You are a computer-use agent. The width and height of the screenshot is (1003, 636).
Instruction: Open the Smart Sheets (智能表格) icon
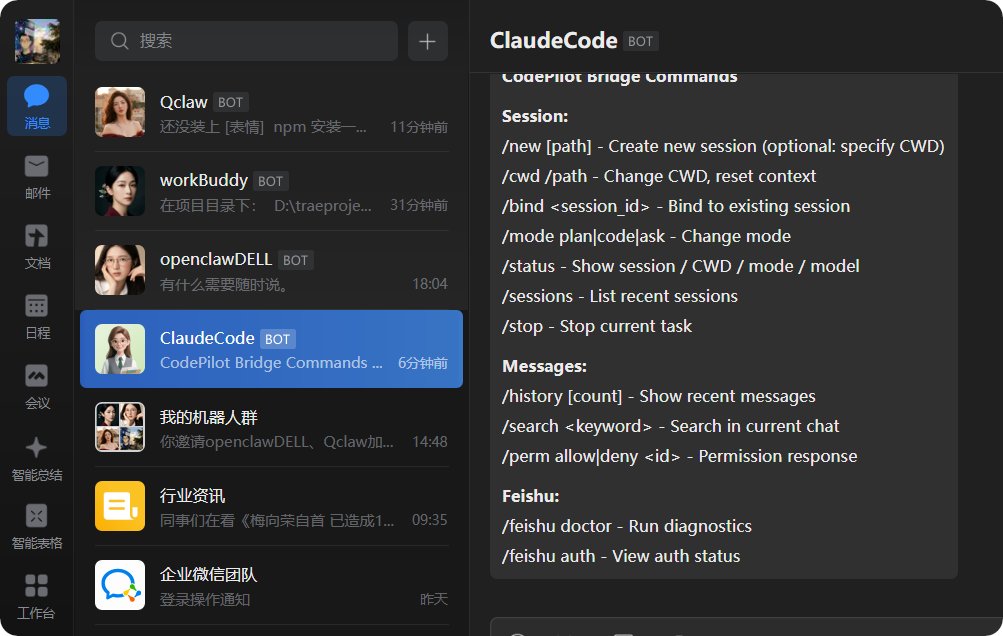[36, 527]
